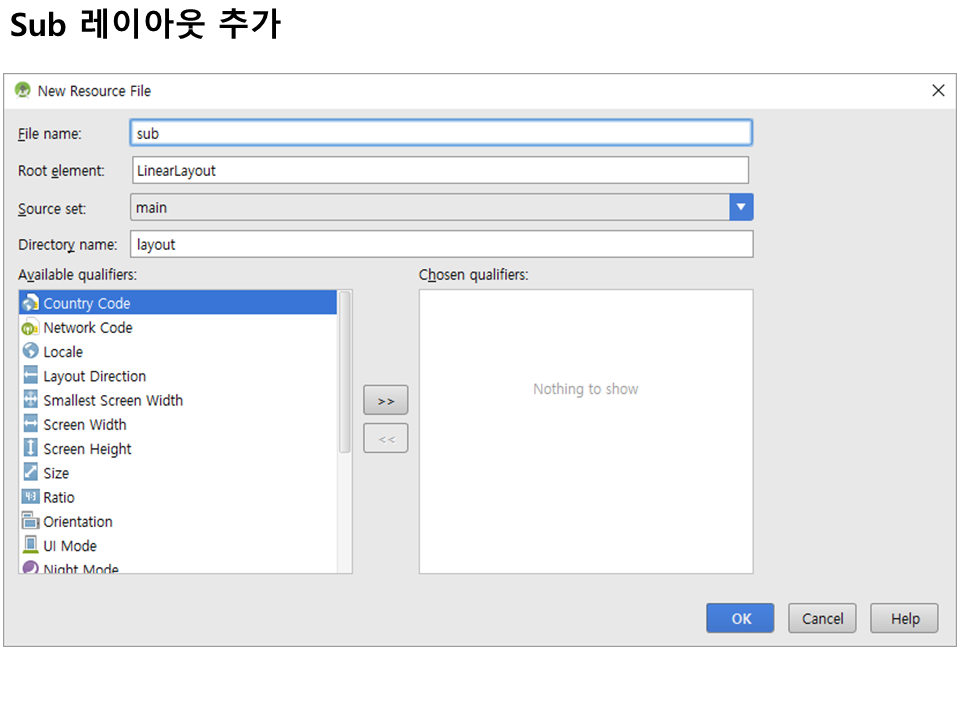Select Screen Width in qualifiers list

[85, 425]
